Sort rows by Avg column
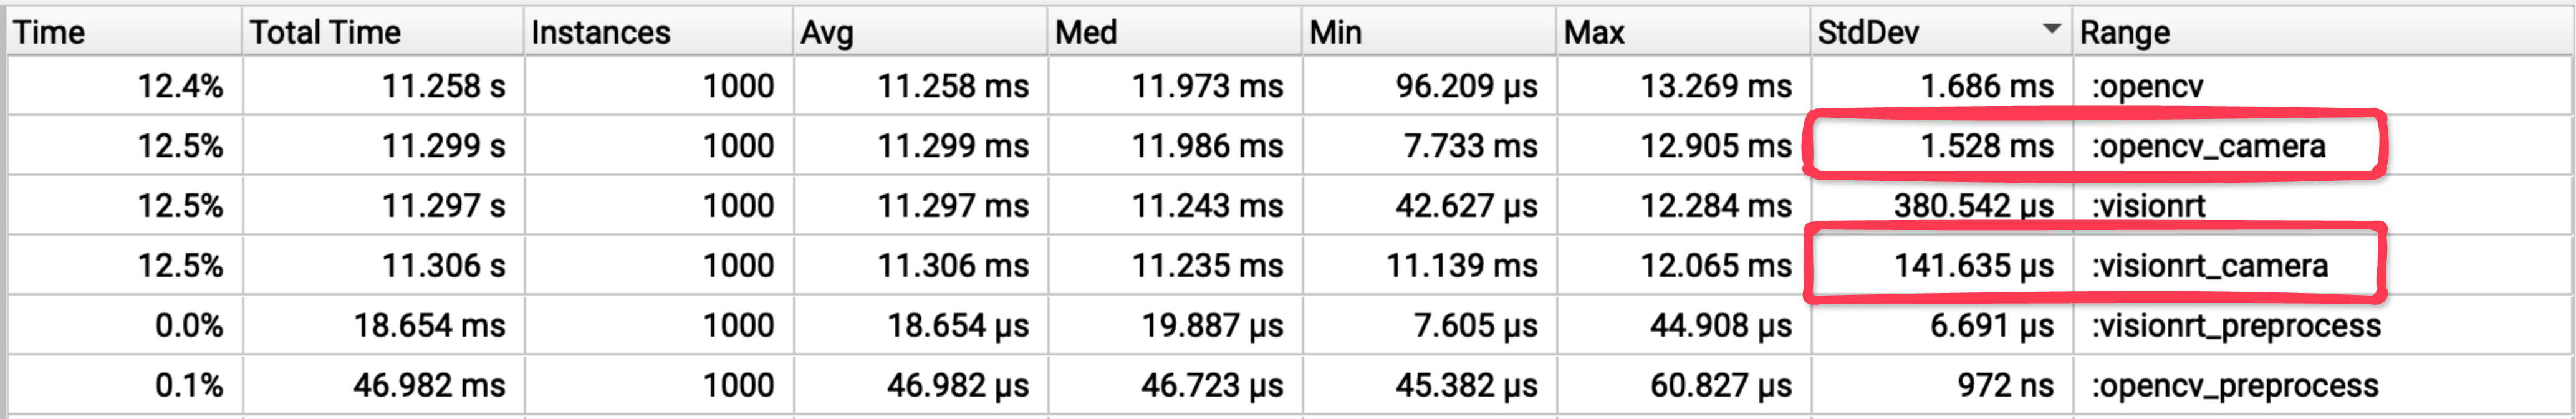This screenshot has width=2576, height=419. [x=826, y=33]
